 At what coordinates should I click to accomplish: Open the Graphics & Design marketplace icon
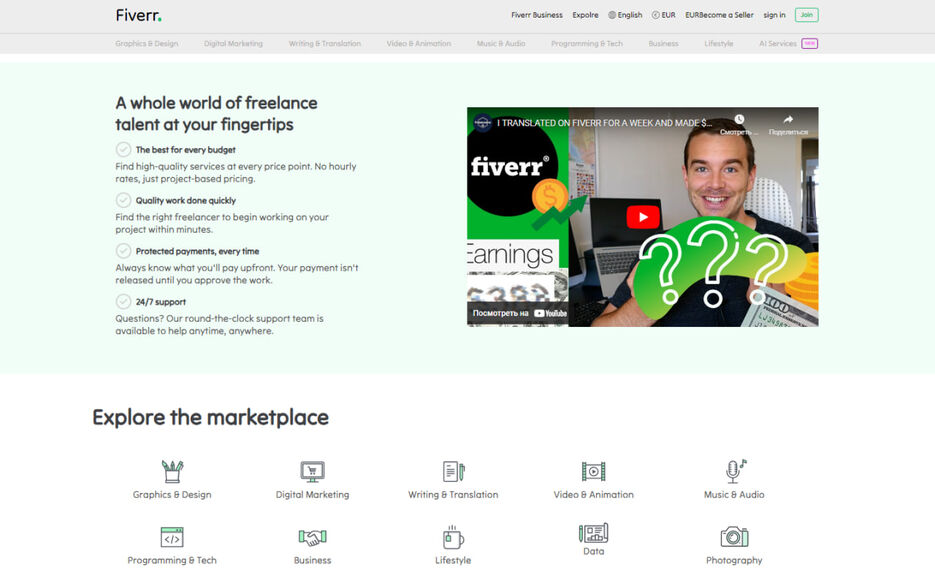click(172, 471)
